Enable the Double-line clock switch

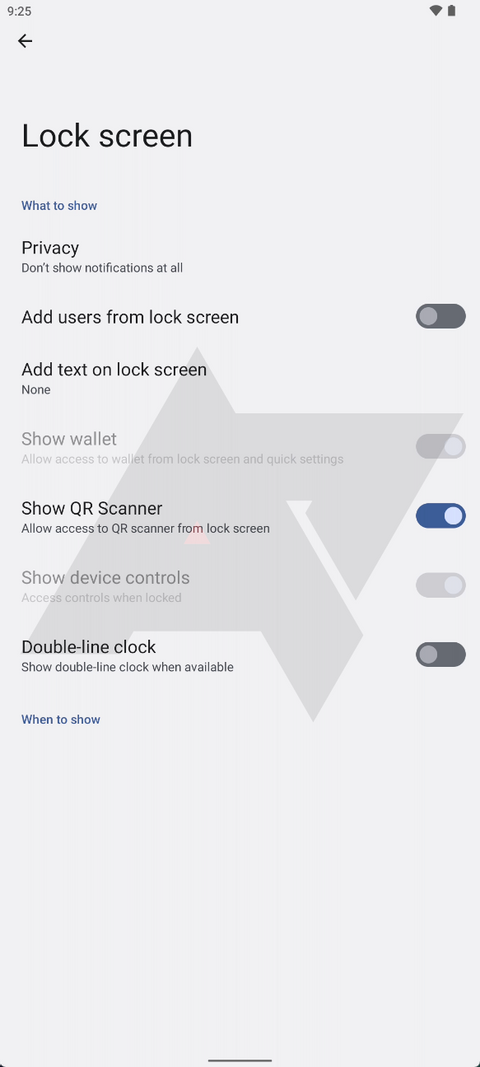[441, 655]
